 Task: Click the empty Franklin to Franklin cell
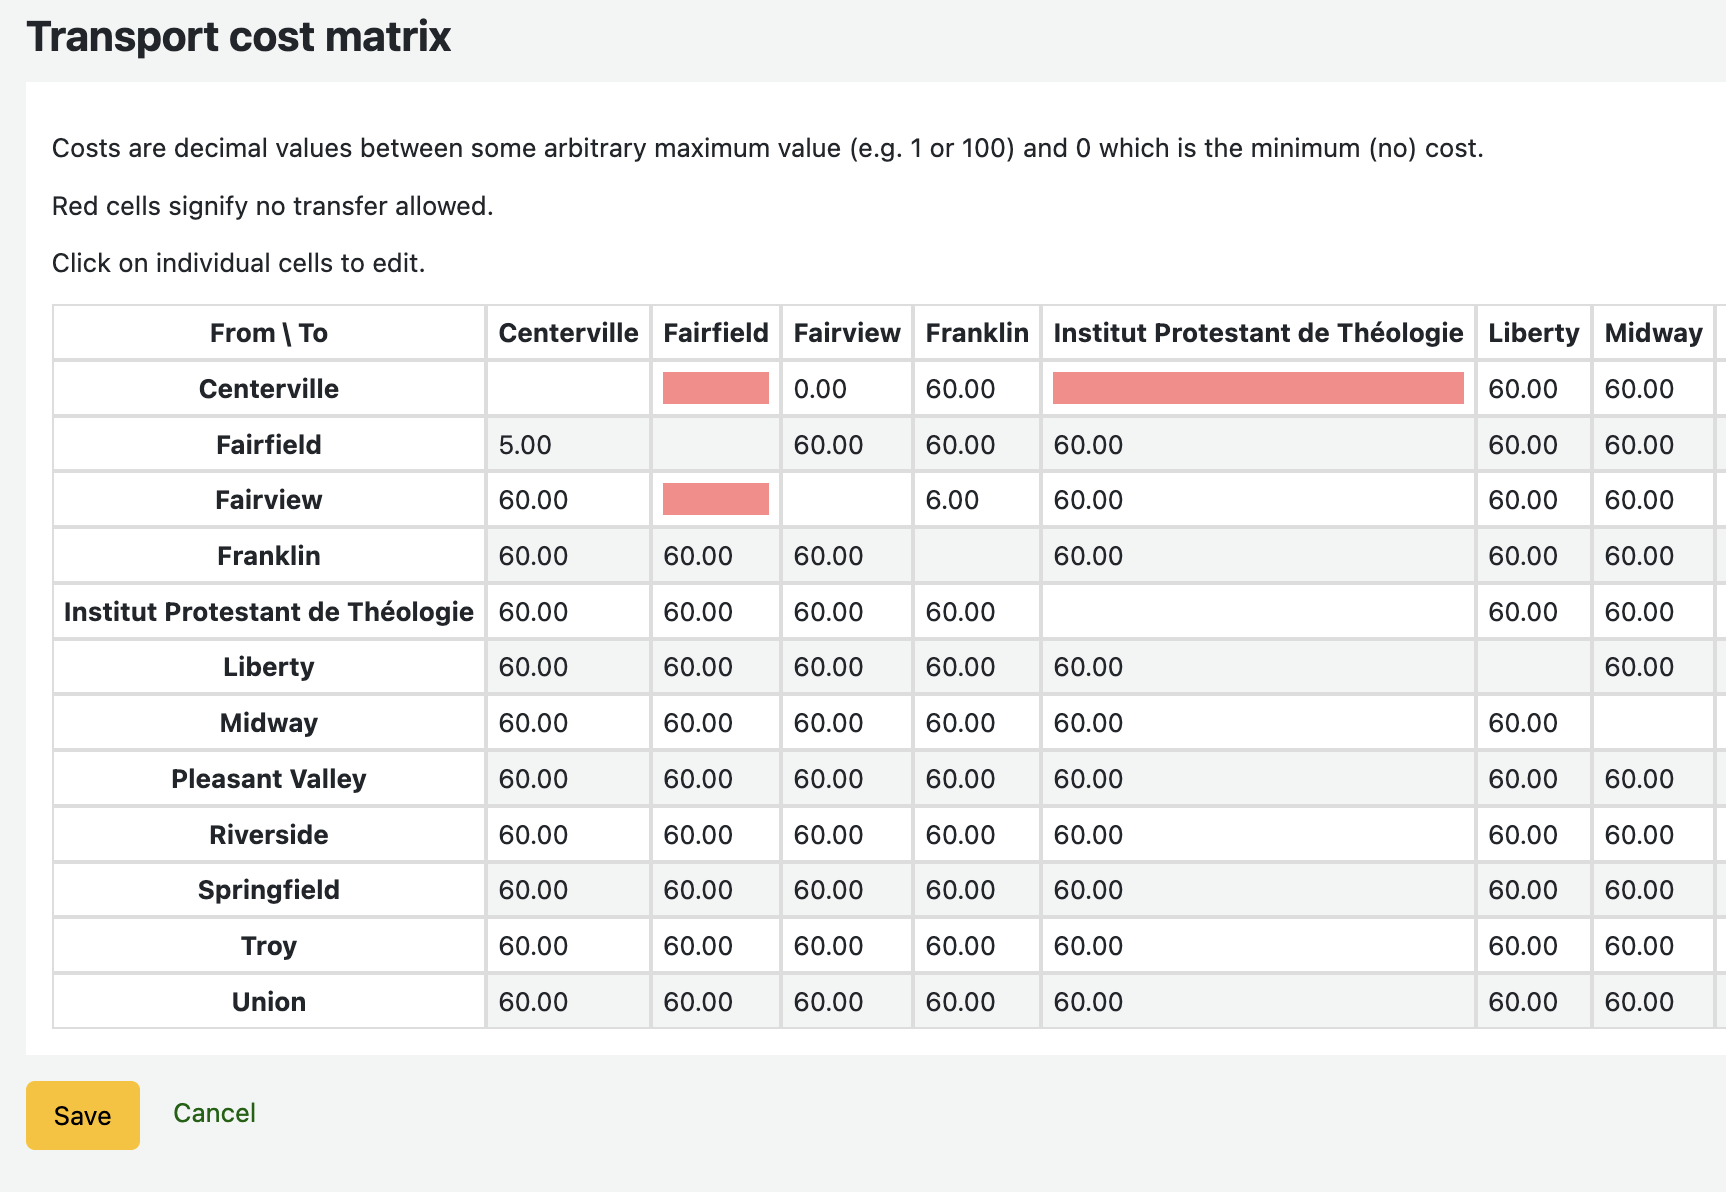(976, 556)
